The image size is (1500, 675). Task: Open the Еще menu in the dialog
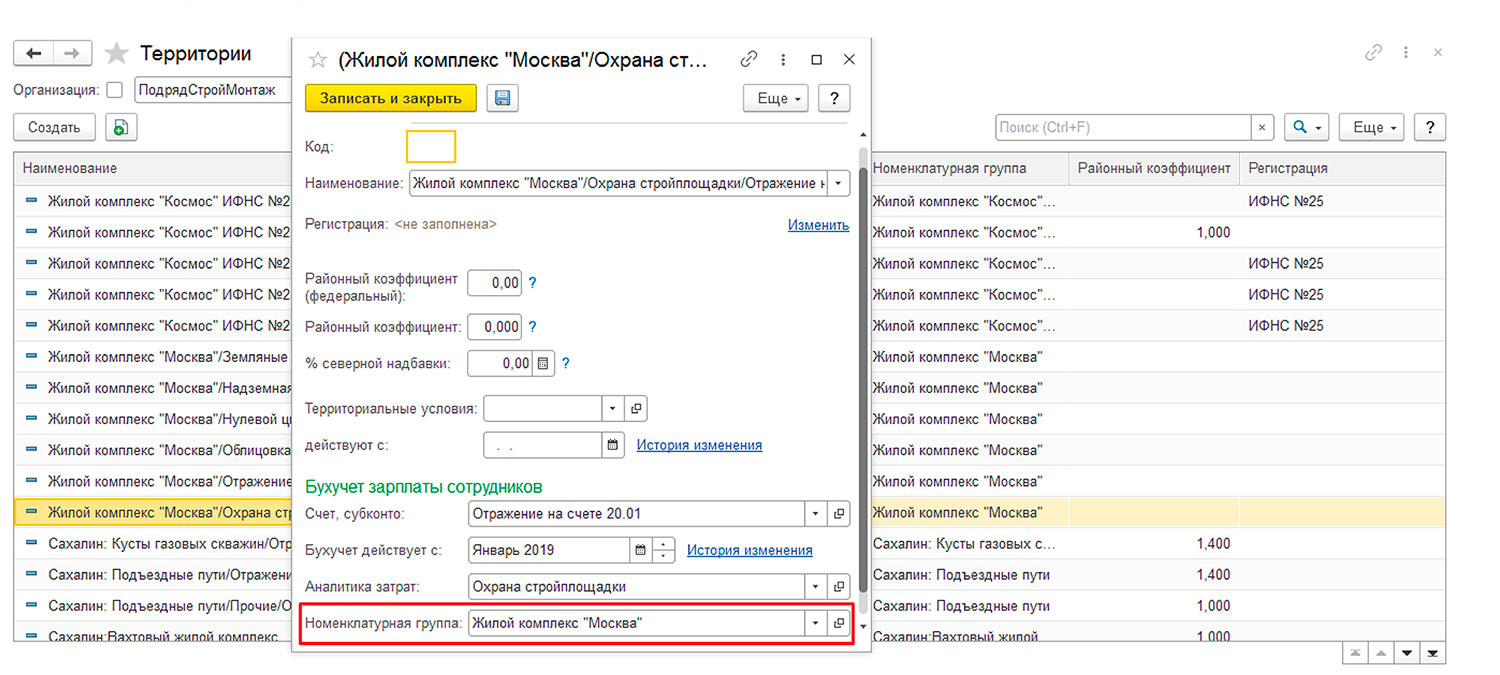(x=775, y=99)
